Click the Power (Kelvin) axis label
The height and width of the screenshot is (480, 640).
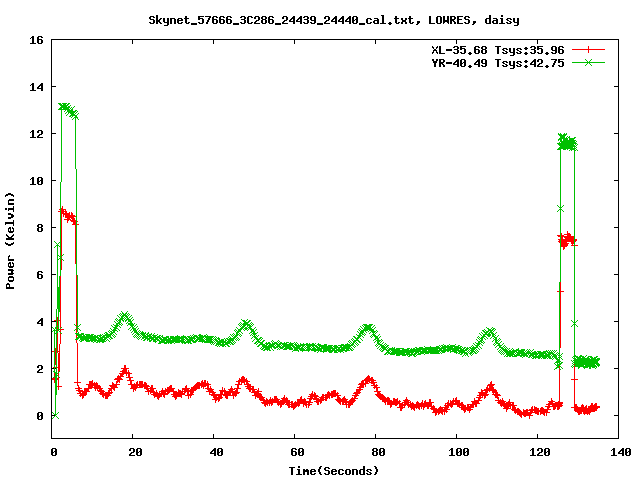point(10,241)
